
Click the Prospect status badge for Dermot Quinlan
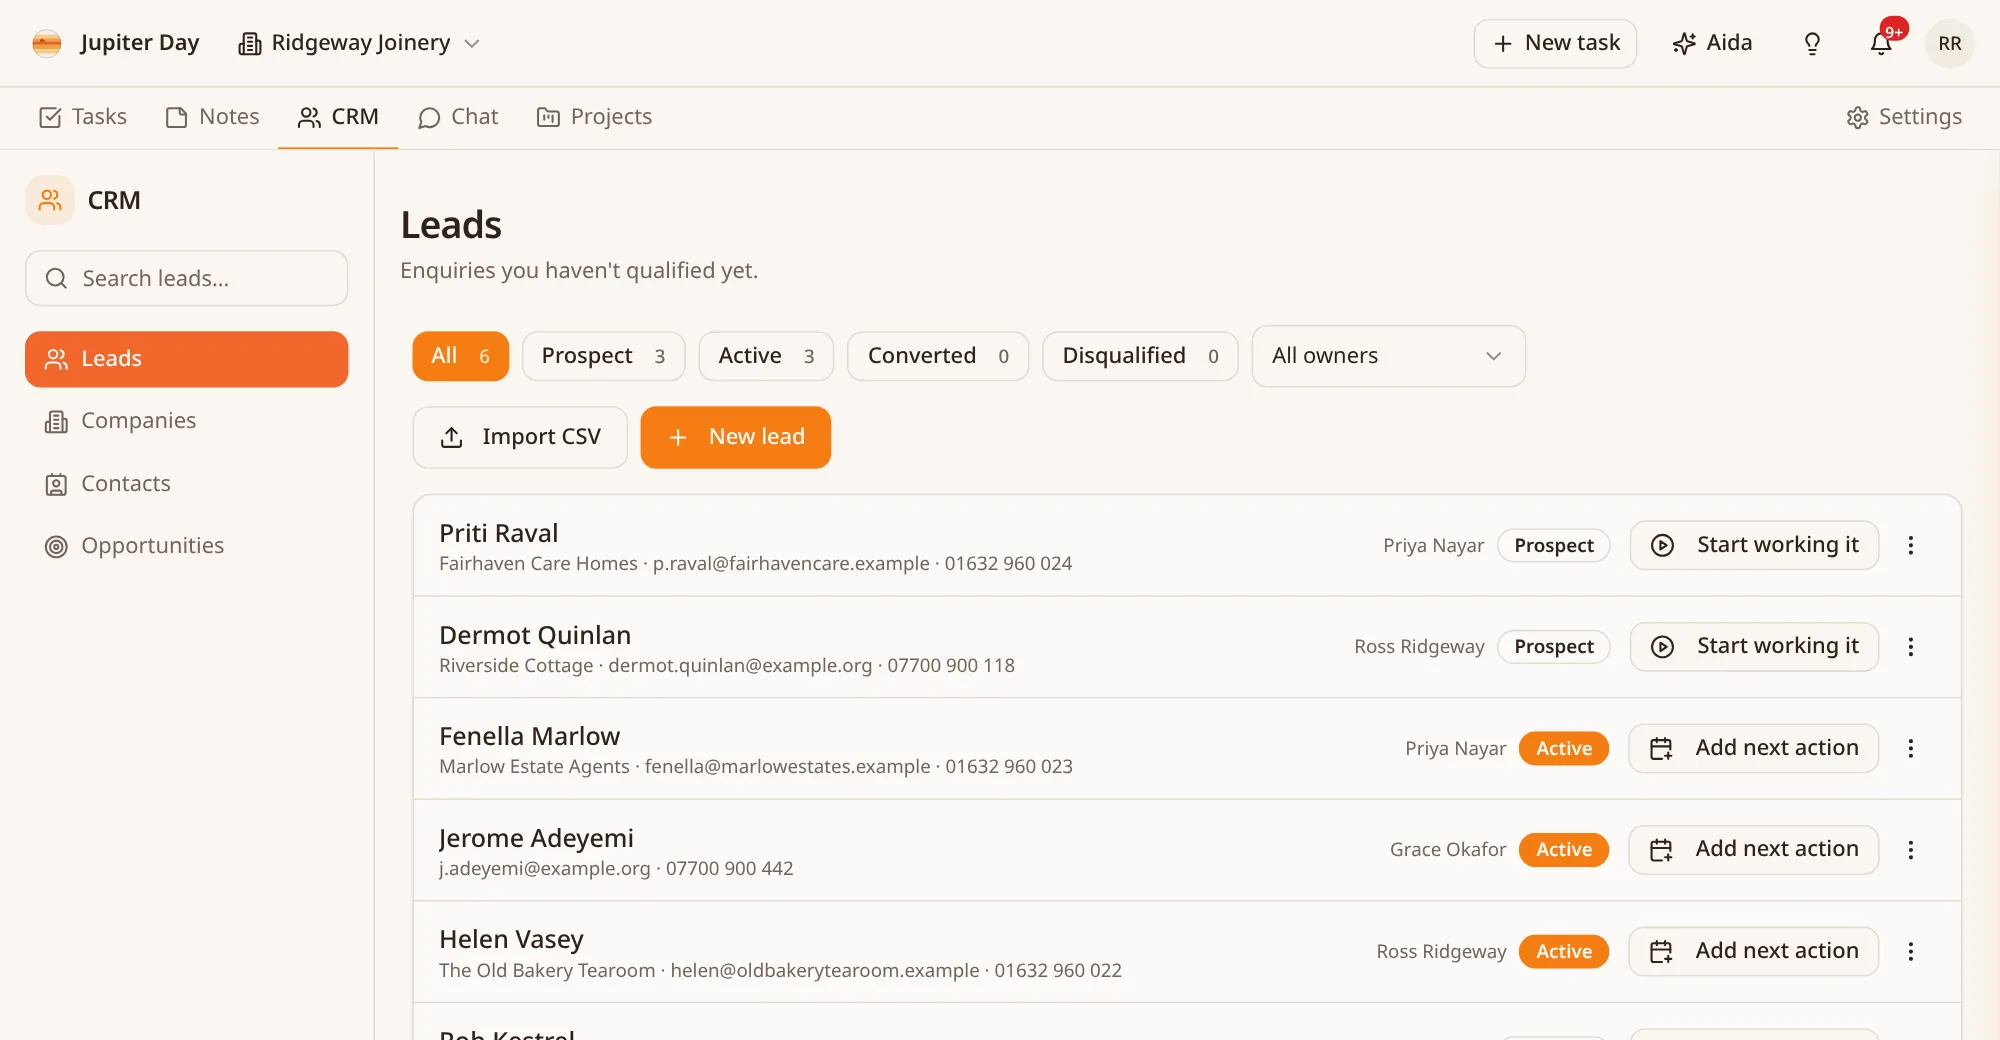(x=1554, y=647)
